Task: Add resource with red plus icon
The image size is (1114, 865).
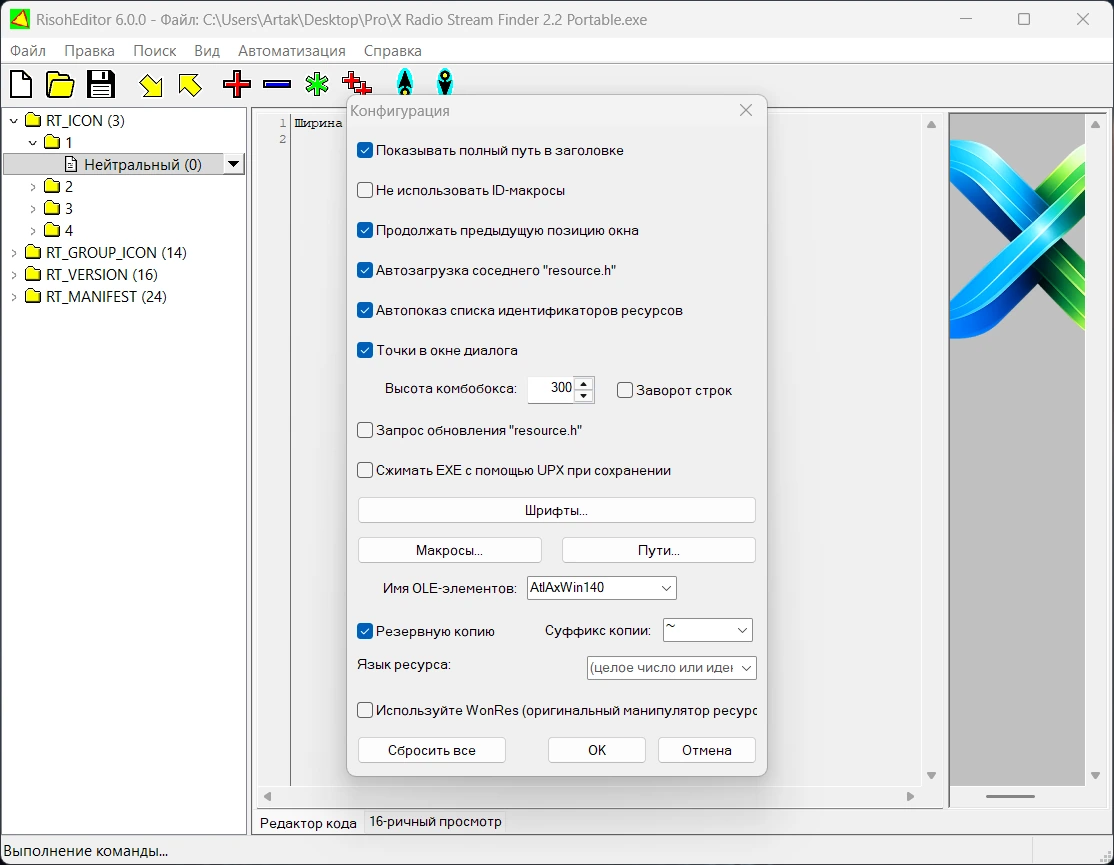Action: point(237,84)
